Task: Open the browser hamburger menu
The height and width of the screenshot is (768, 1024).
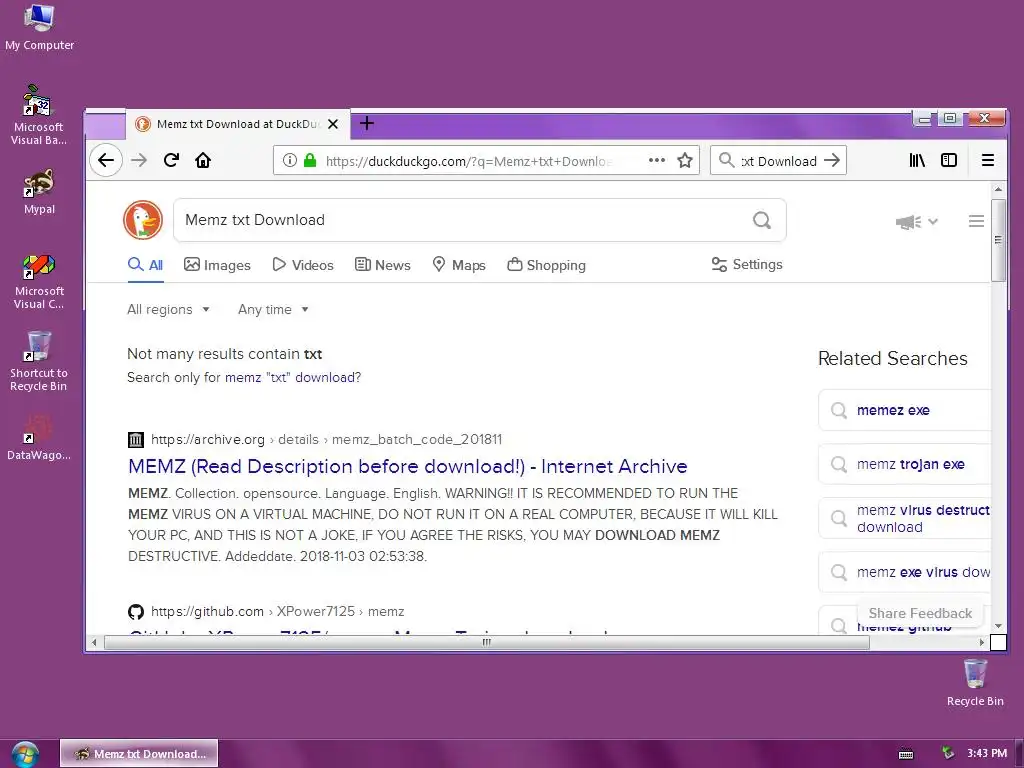Action: click(987, 161)
